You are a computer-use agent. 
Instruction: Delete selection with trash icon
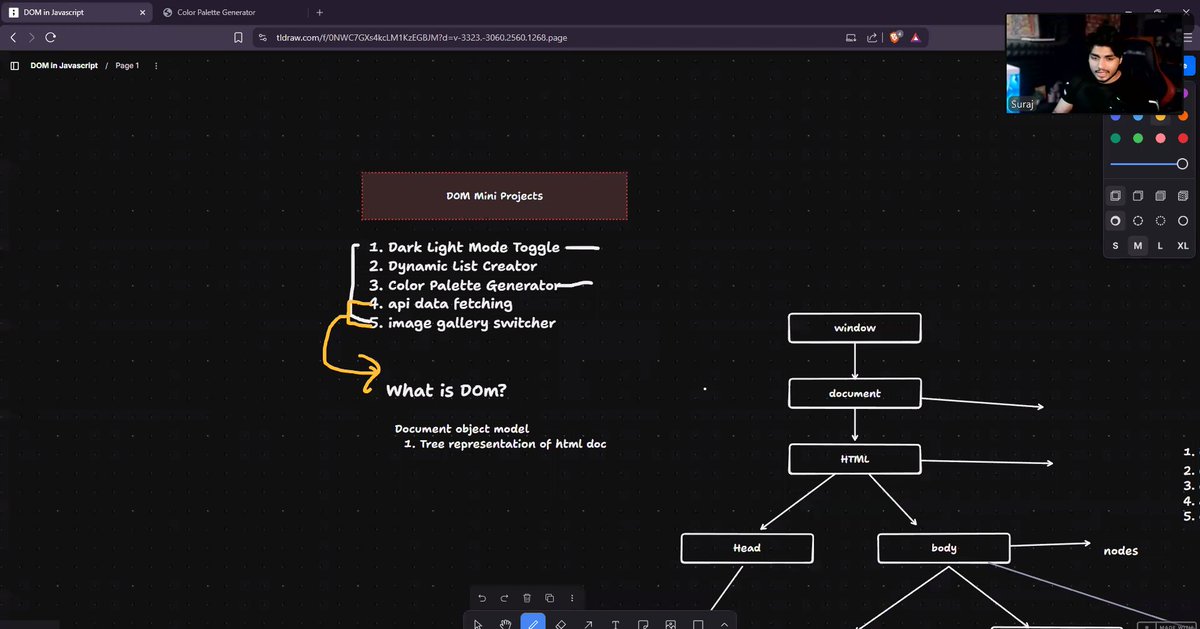527,597
